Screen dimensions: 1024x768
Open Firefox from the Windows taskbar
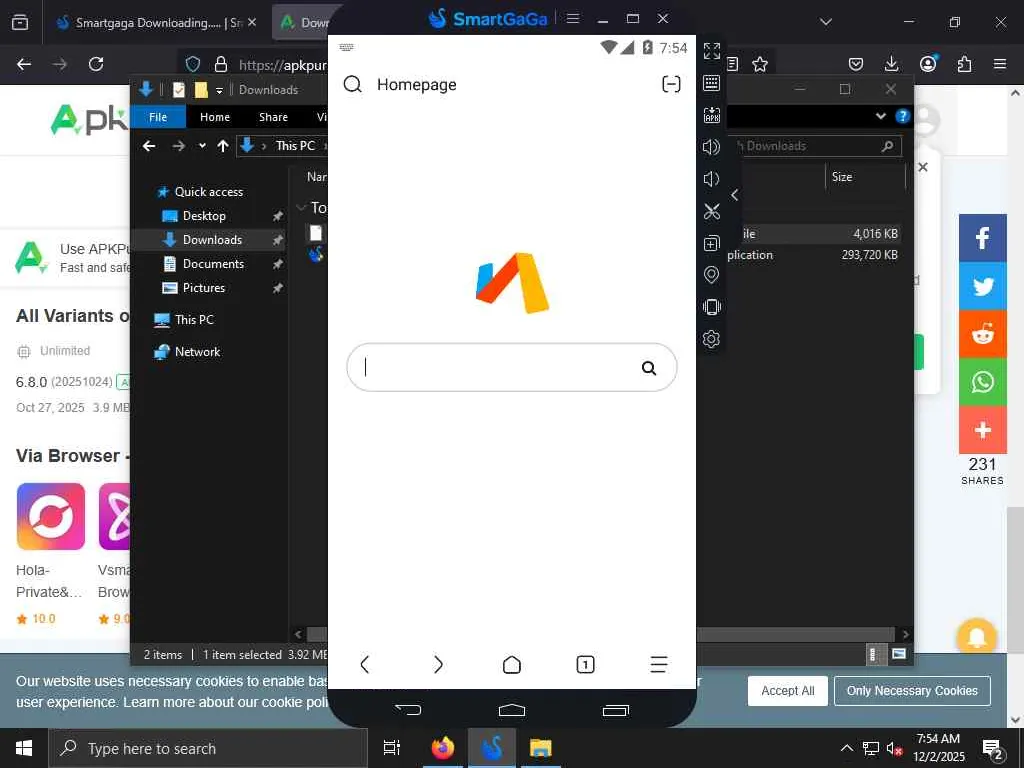click(443, 748)
